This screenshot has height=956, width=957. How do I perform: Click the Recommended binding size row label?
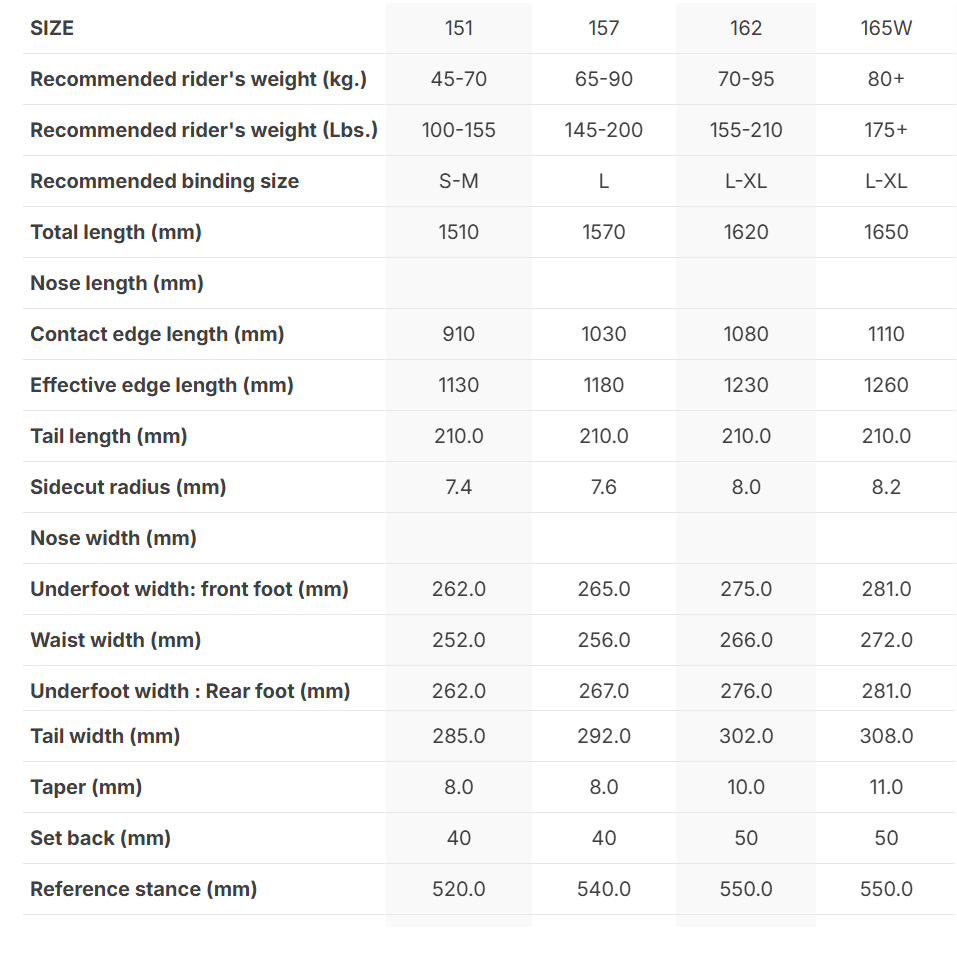165,181
